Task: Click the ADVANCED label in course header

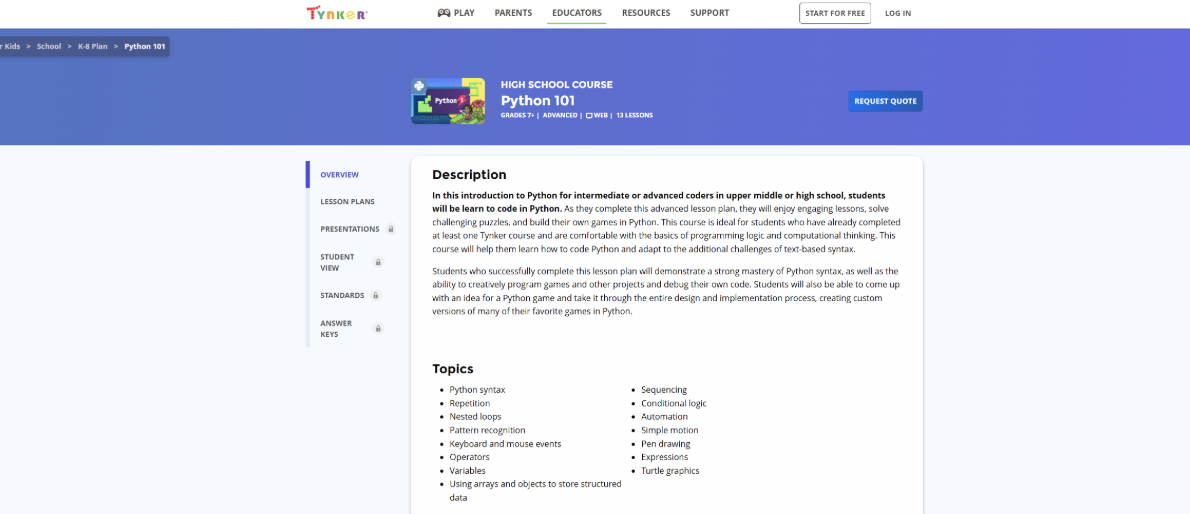Action: [560, 115]
